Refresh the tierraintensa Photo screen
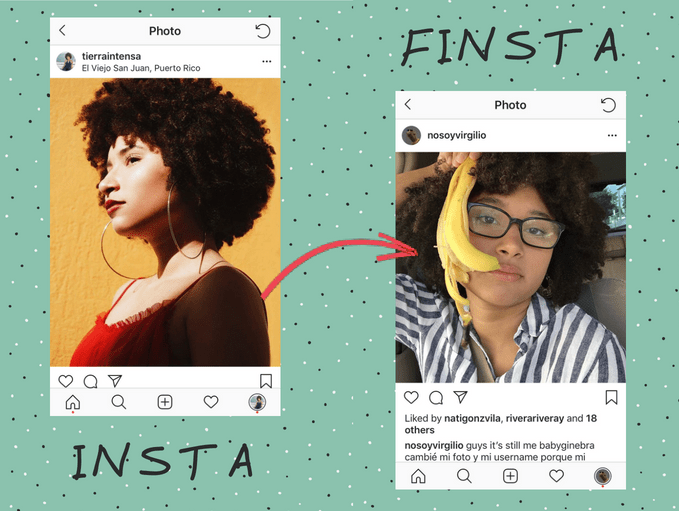Screen dimensions: 679x511 coord(263,31)
